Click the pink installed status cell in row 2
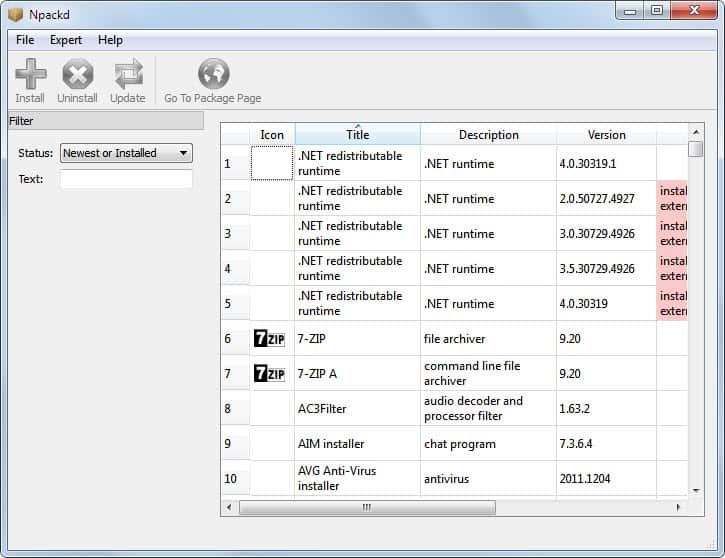Image resolution: width=725 pixels, height=558 pixels. (672, 198)
